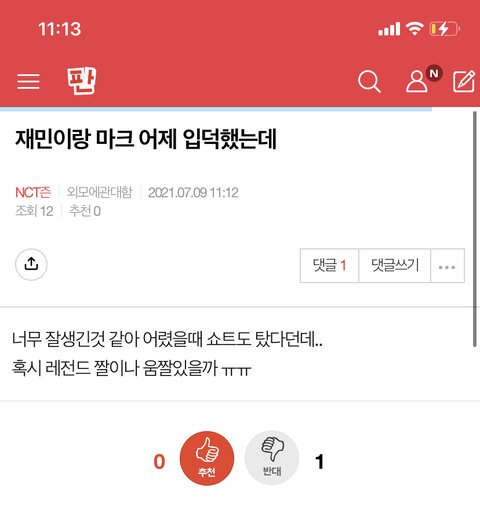Tap the blue page loading progress bar
Viewport: 480px width, 528px height.
point(216,109)
